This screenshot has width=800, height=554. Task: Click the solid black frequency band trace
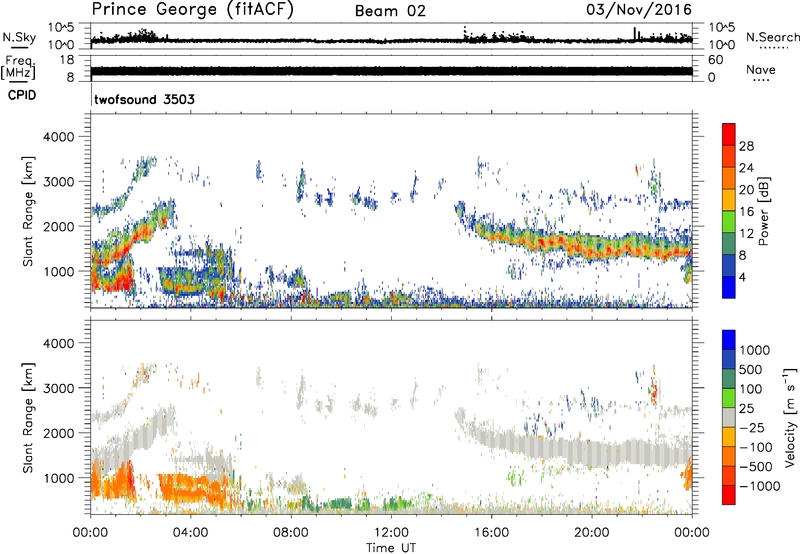point(391,71)
